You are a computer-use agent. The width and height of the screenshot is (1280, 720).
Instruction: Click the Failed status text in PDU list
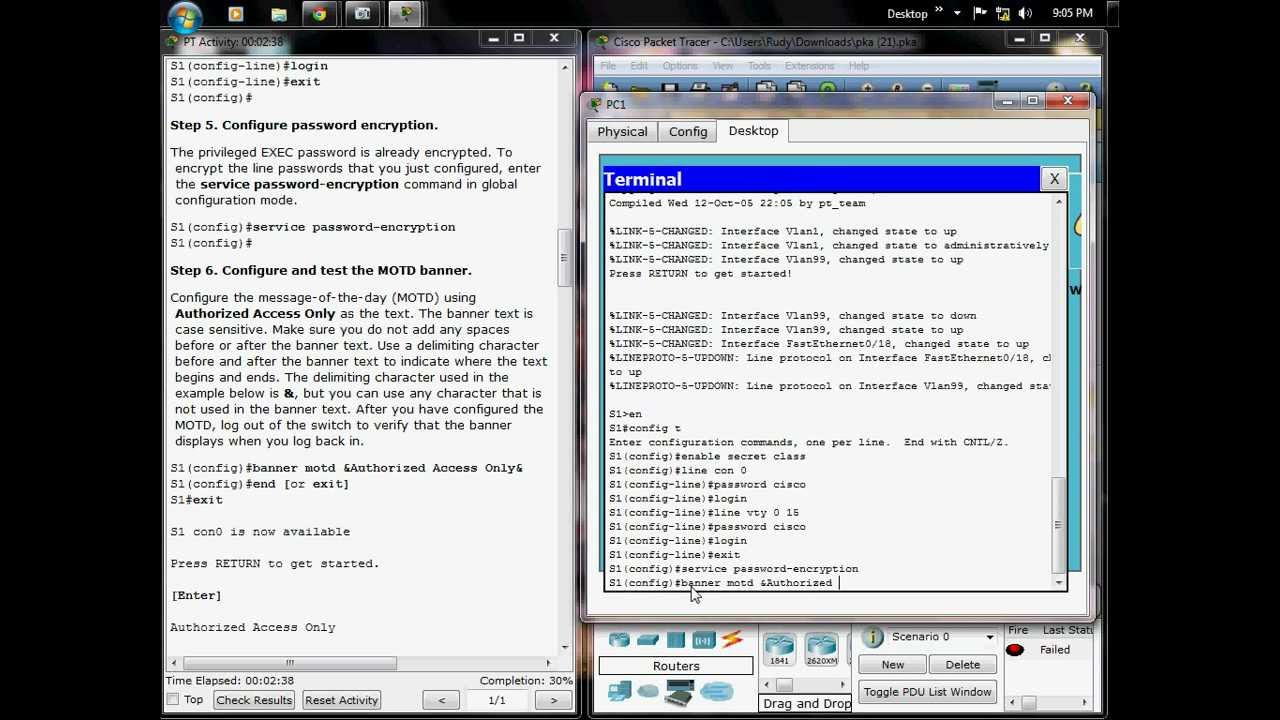tap(1055, 650)
